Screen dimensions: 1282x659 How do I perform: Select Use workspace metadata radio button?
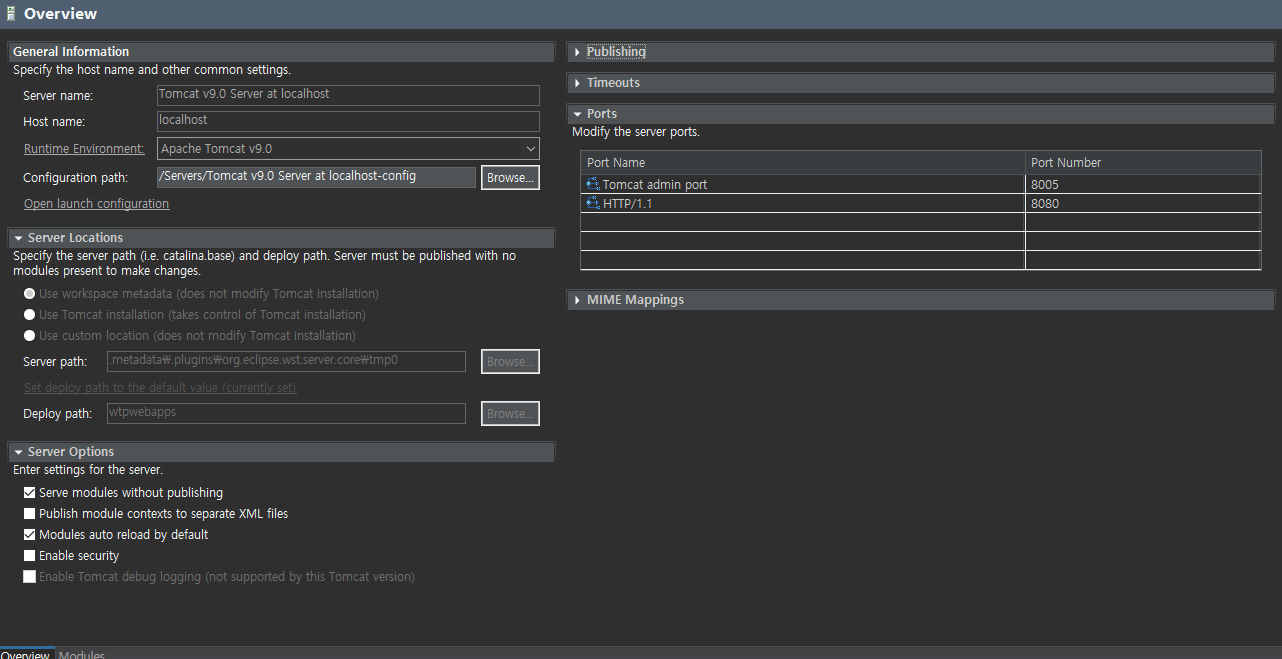[30, 294]
